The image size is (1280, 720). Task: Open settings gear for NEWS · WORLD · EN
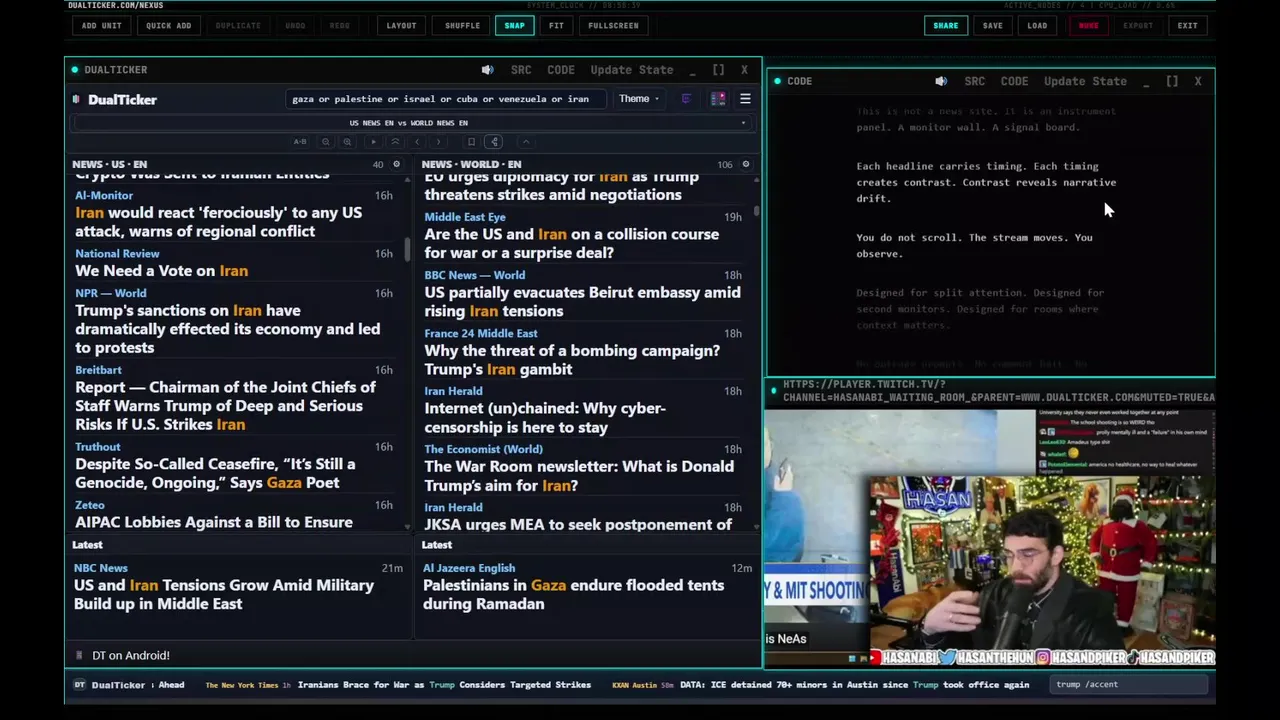[745, 164]
